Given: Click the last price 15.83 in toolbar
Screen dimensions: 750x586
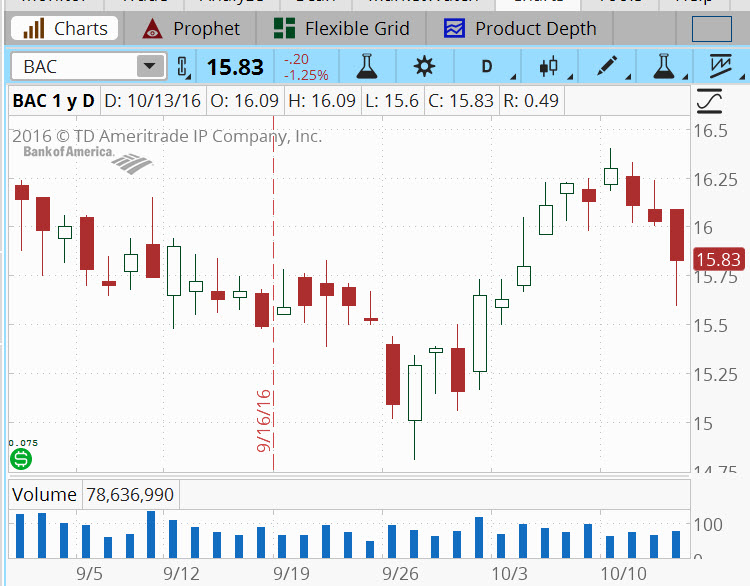Looking at the screenshot, I should [235, 67].
